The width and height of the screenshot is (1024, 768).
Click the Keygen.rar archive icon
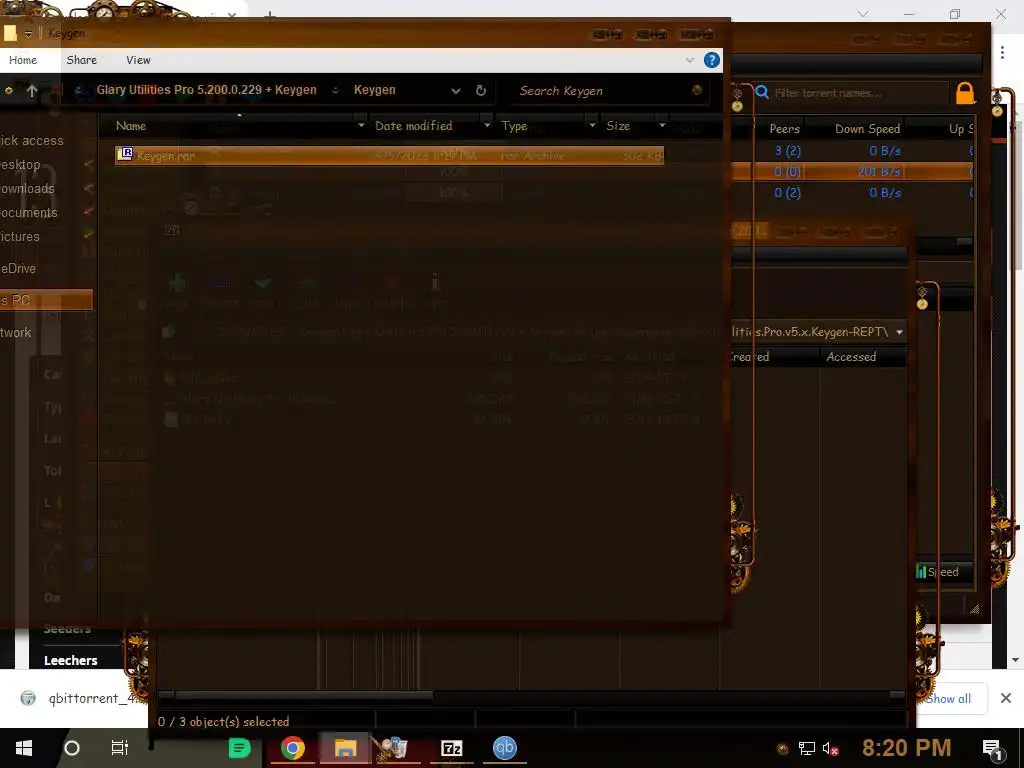coord(124,155)
